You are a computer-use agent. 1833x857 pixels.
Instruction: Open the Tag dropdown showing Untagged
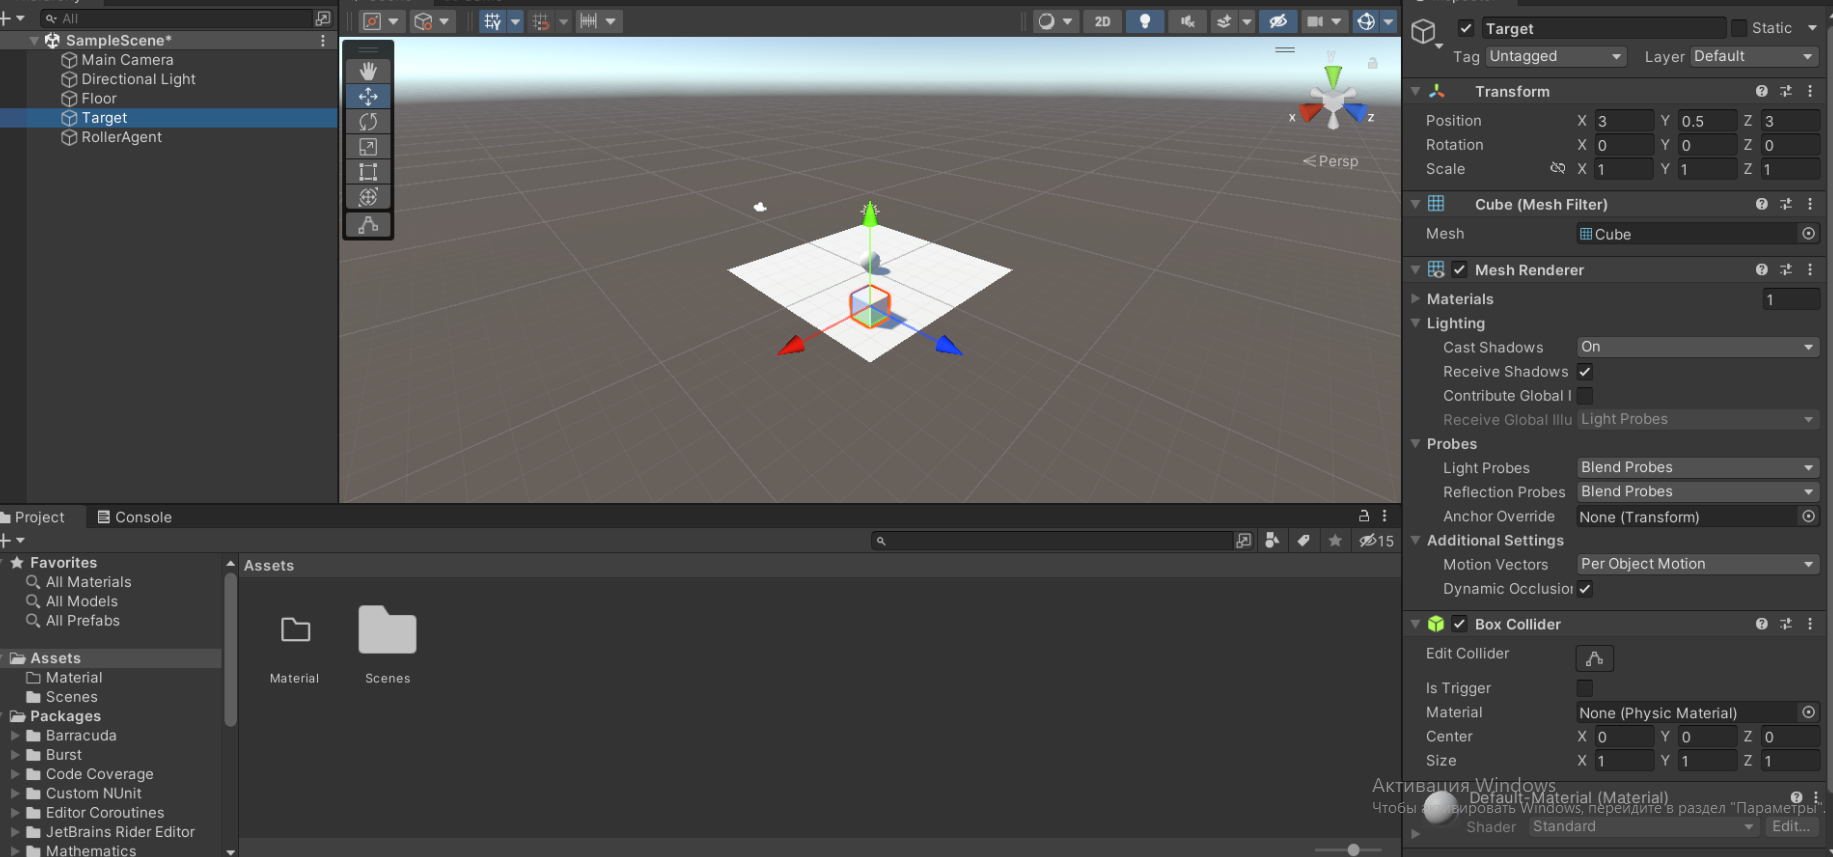tap(1556, 57)
